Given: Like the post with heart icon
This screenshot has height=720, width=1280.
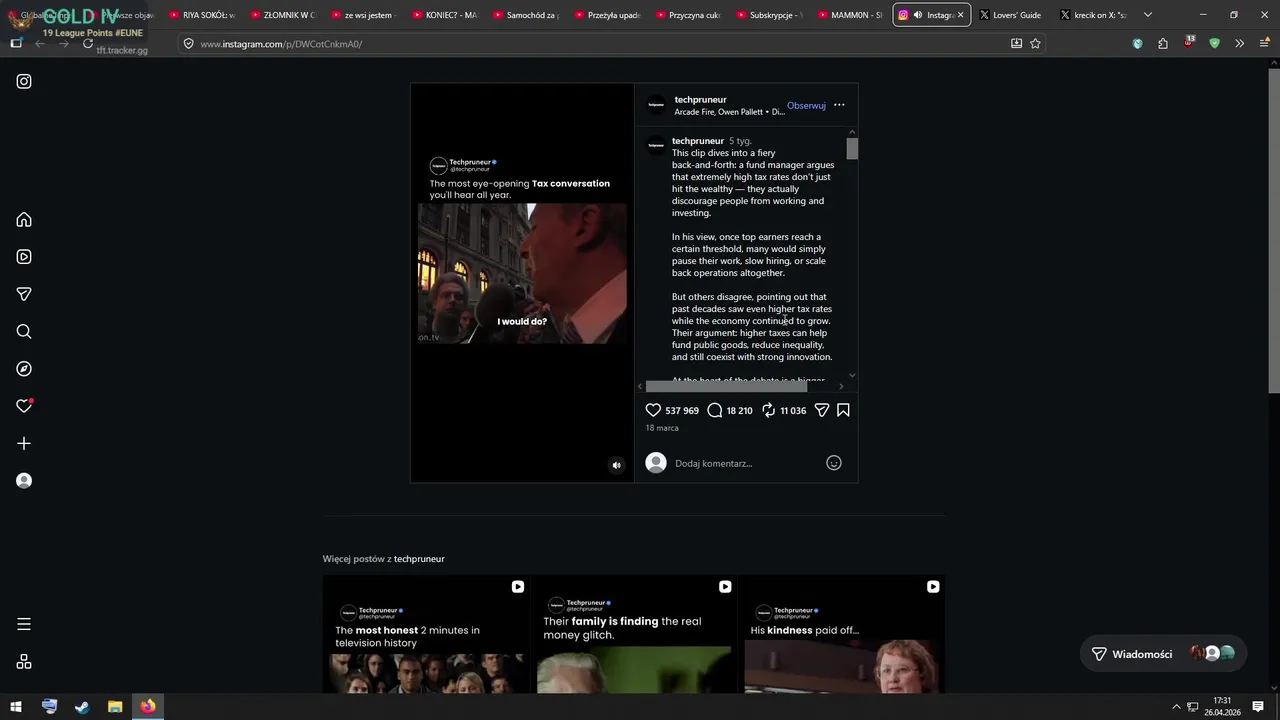Looking at the screenshot, I should 653,410.
